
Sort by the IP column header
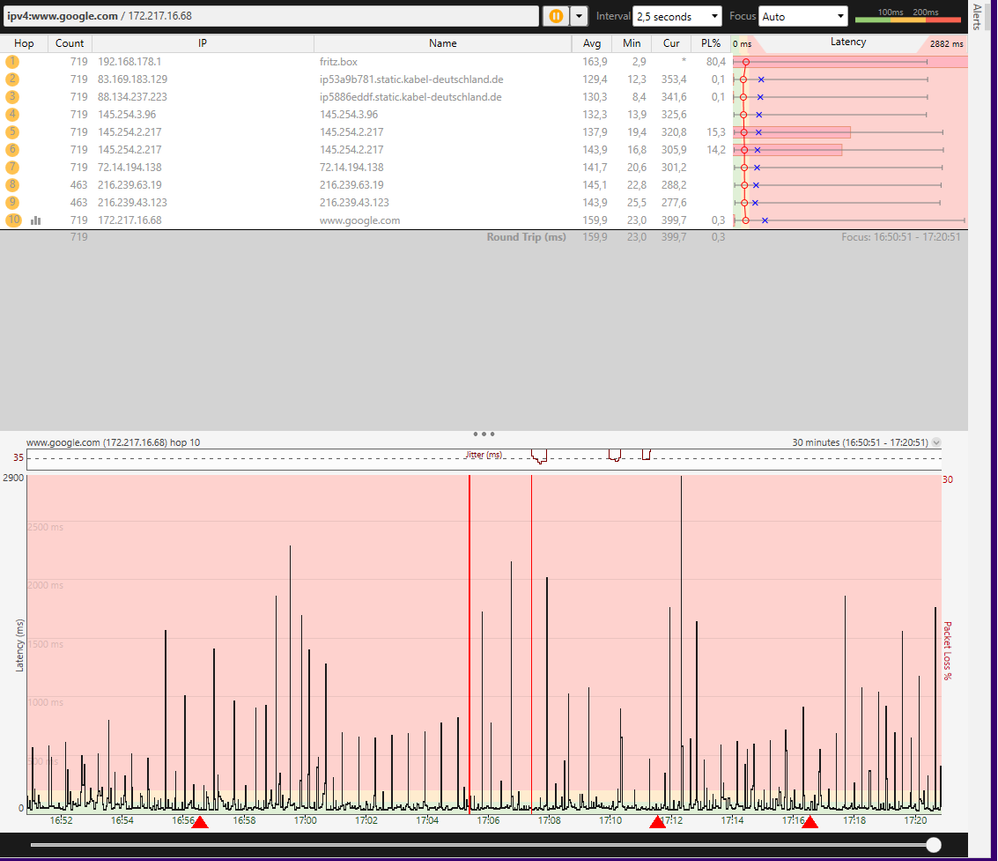tap(202, 43)
